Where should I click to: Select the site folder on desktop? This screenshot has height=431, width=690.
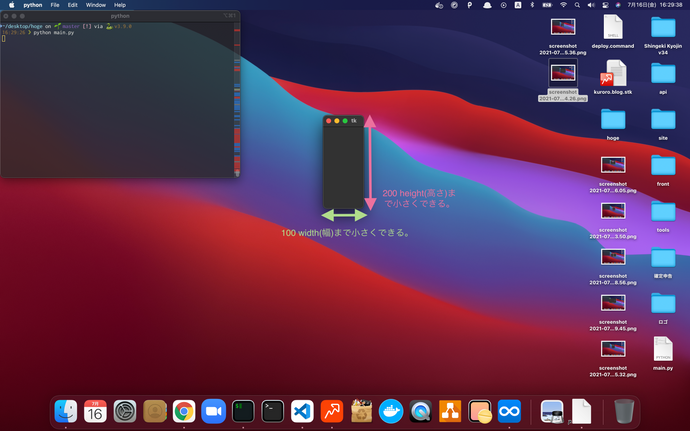click(663, 119)
